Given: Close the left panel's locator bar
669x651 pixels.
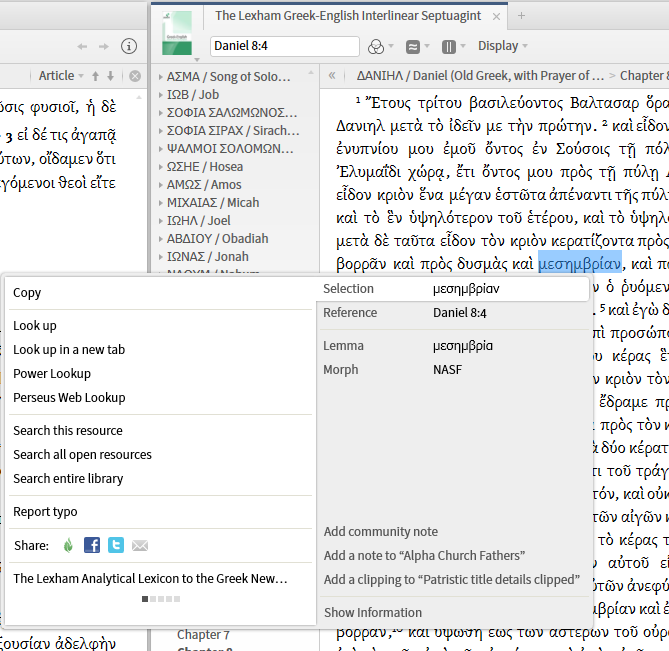Looking at the screenshot, I should pos(135,76).
